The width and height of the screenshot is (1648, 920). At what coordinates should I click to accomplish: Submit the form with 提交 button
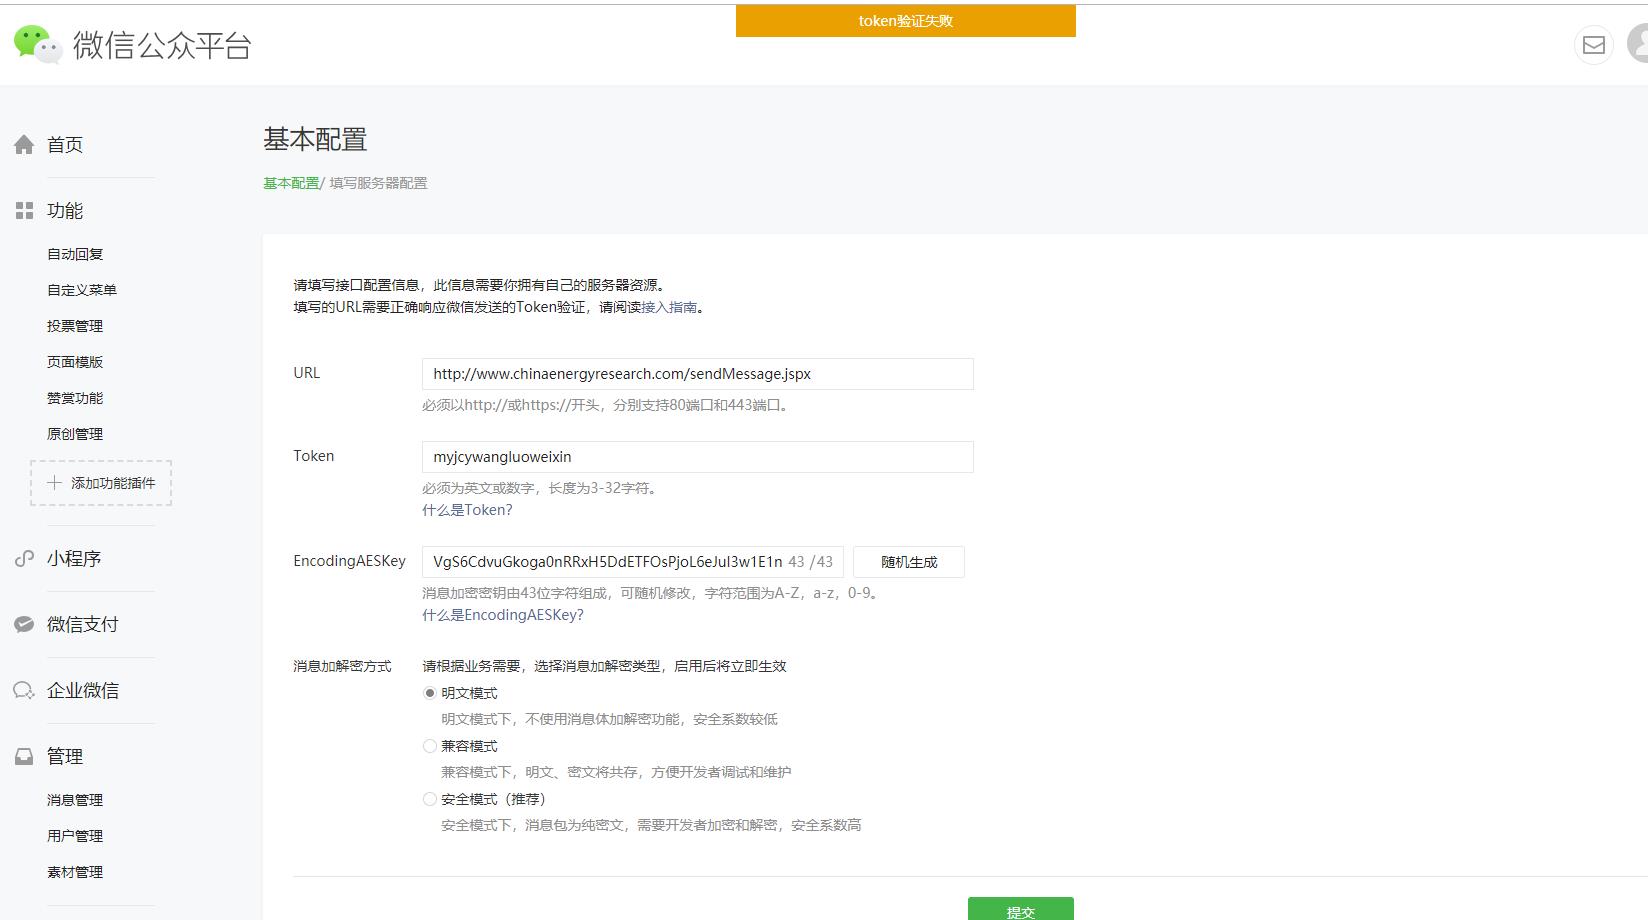[x=1020, y=910]
